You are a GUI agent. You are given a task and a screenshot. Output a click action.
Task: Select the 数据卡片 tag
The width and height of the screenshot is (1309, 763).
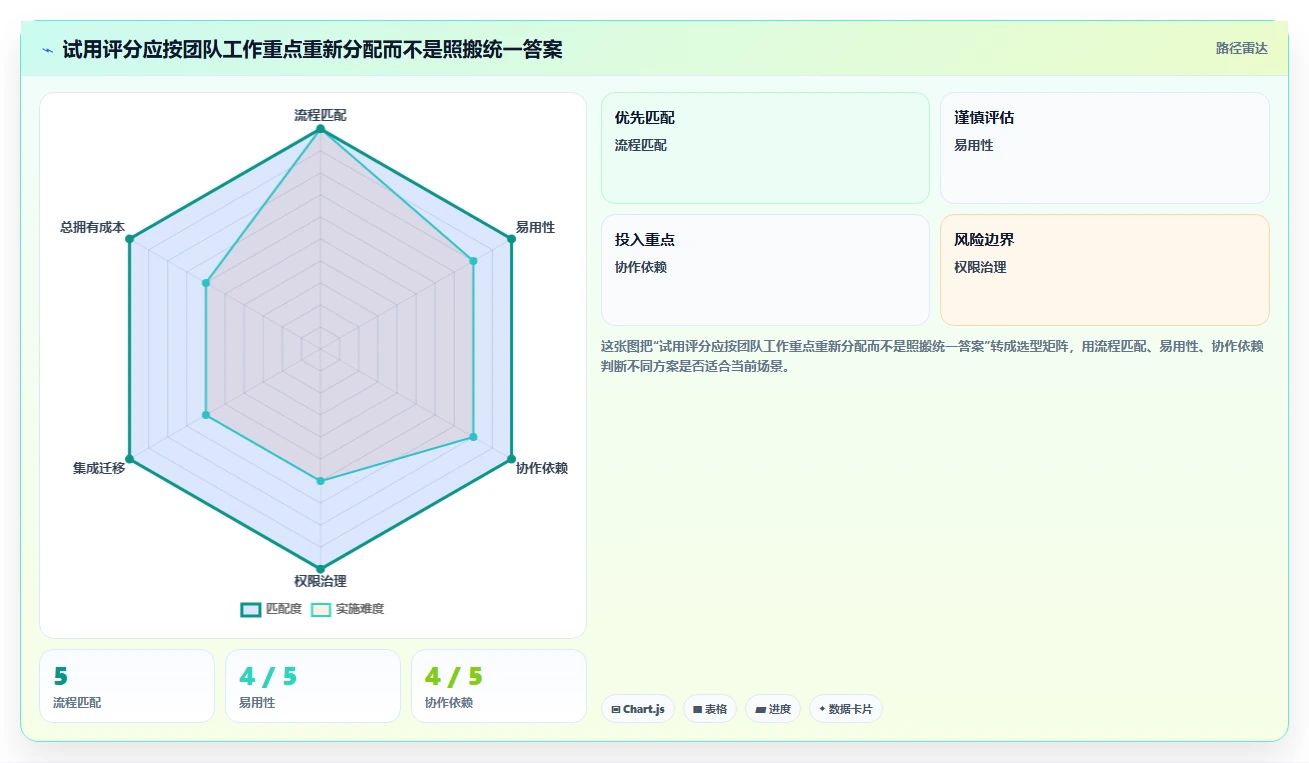pos(846,709)
